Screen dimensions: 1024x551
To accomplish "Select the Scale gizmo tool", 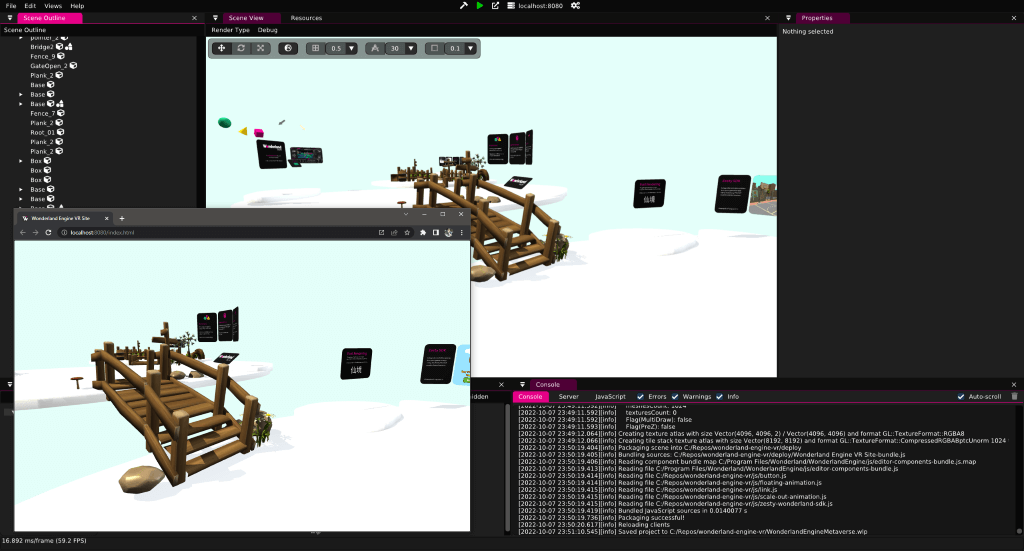I will [261, 48].
